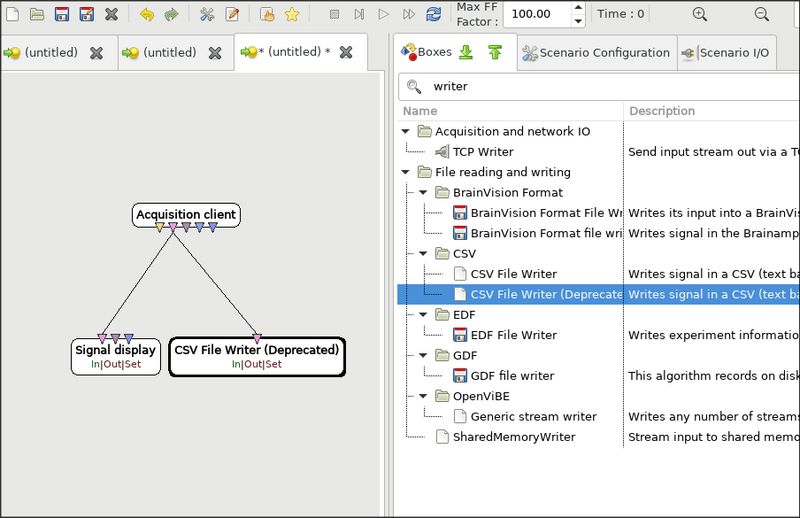Close the first untitled scenario tab
800x518 pixels.
click(96, 53)
